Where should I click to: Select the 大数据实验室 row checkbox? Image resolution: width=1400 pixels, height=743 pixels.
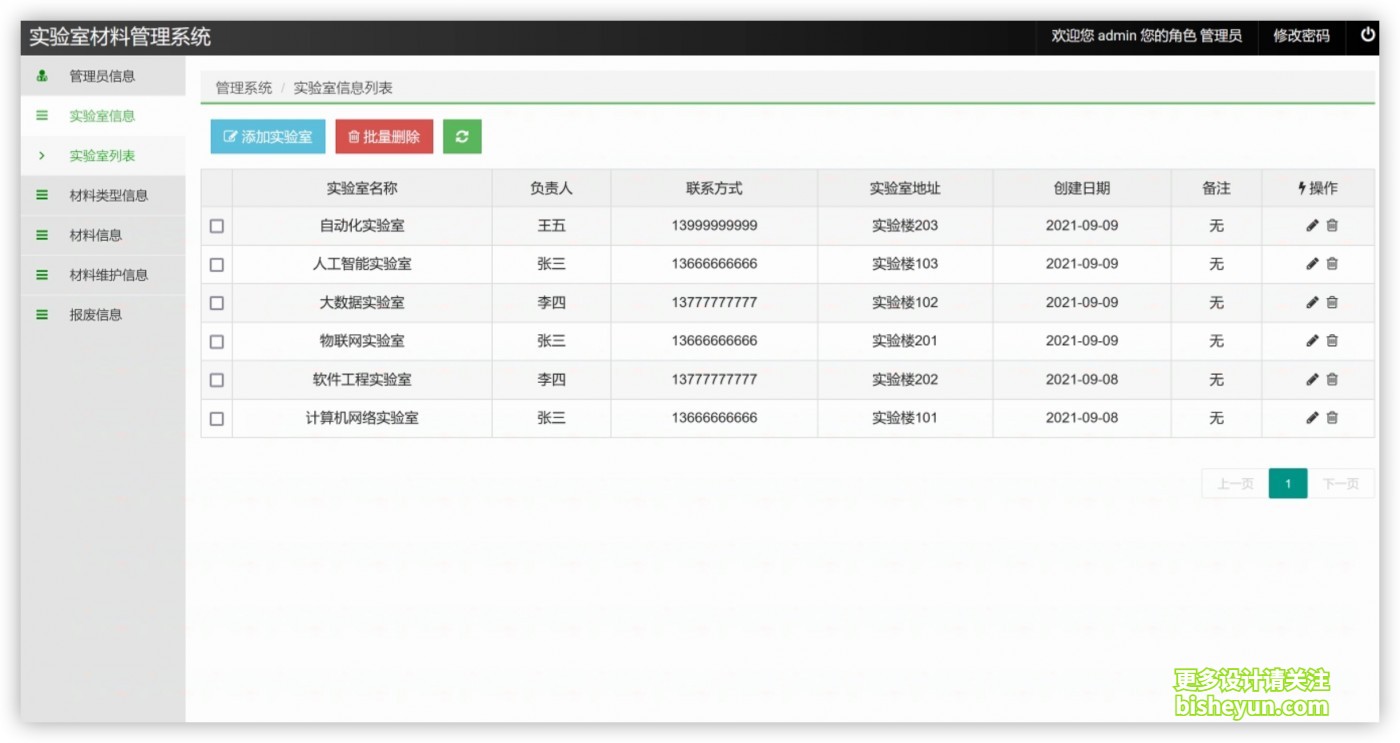click(217, 303)
